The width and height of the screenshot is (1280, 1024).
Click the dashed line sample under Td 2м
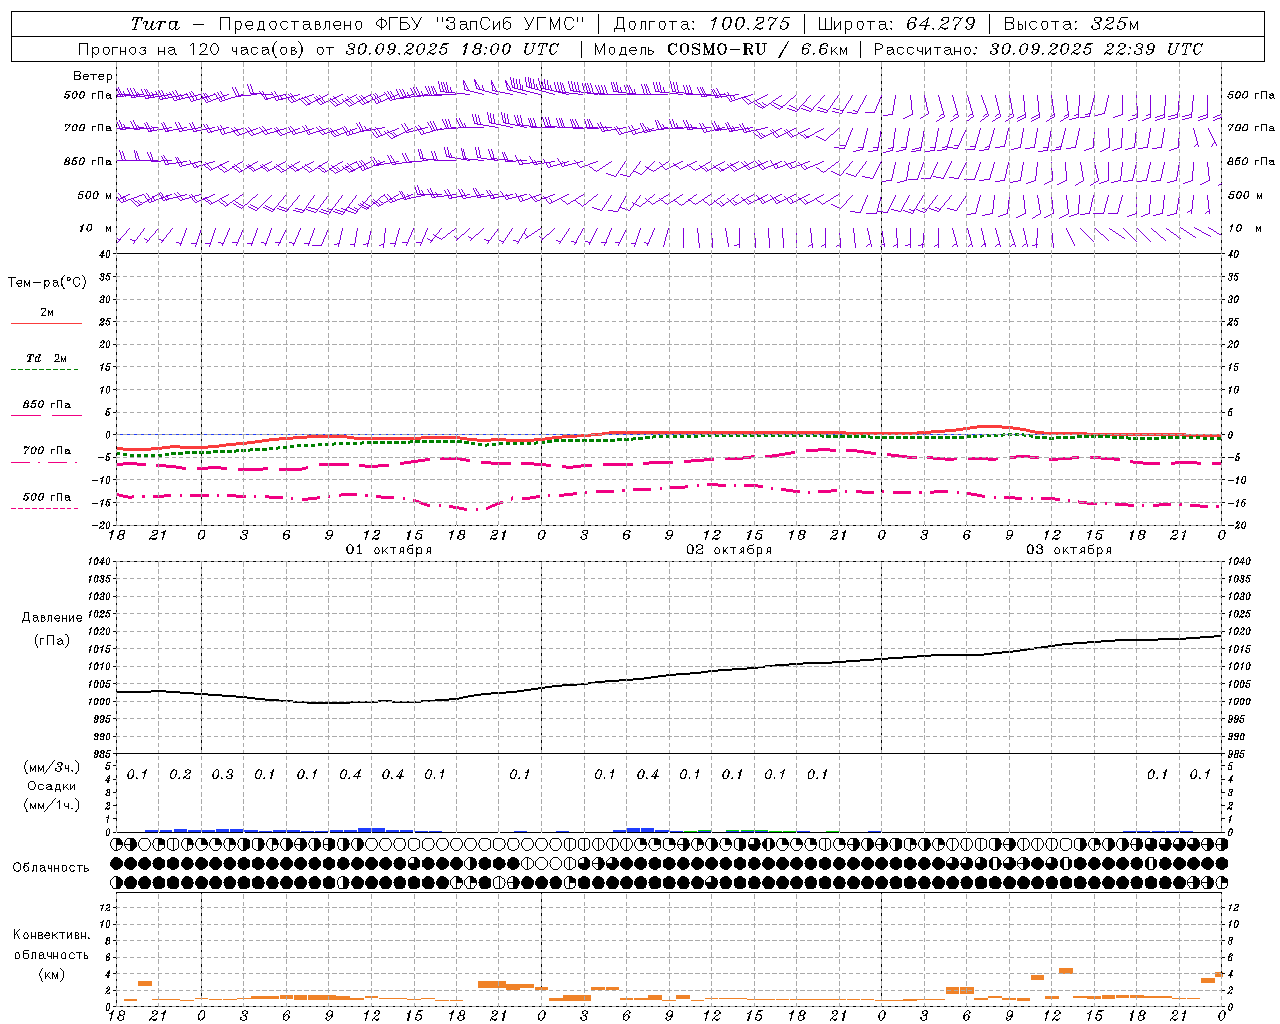click(46, 370)
